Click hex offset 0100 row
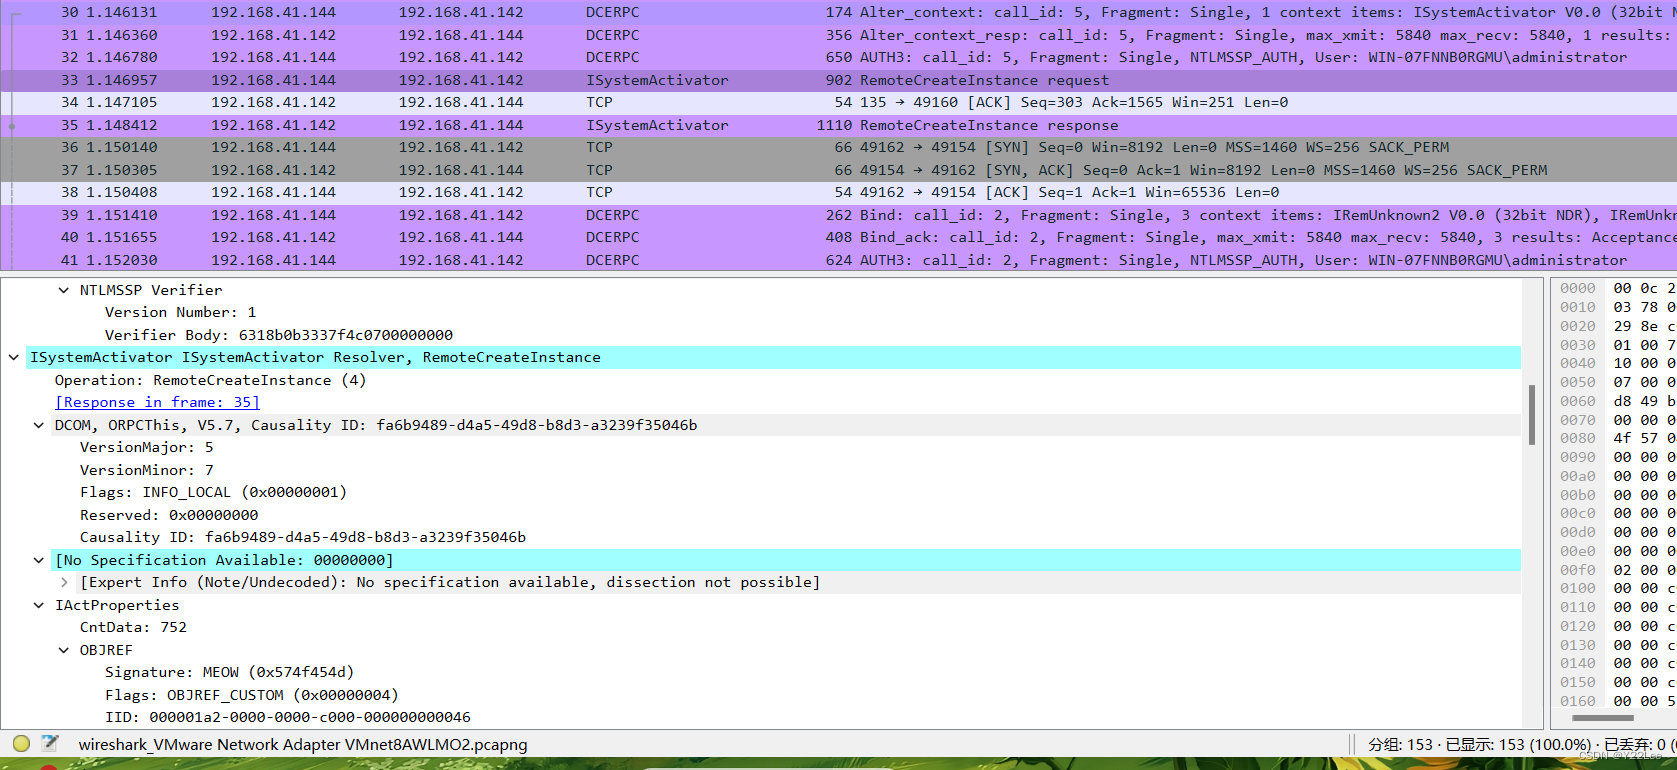The width and height of the screenshot is (1677, 770). (1617, 588)
